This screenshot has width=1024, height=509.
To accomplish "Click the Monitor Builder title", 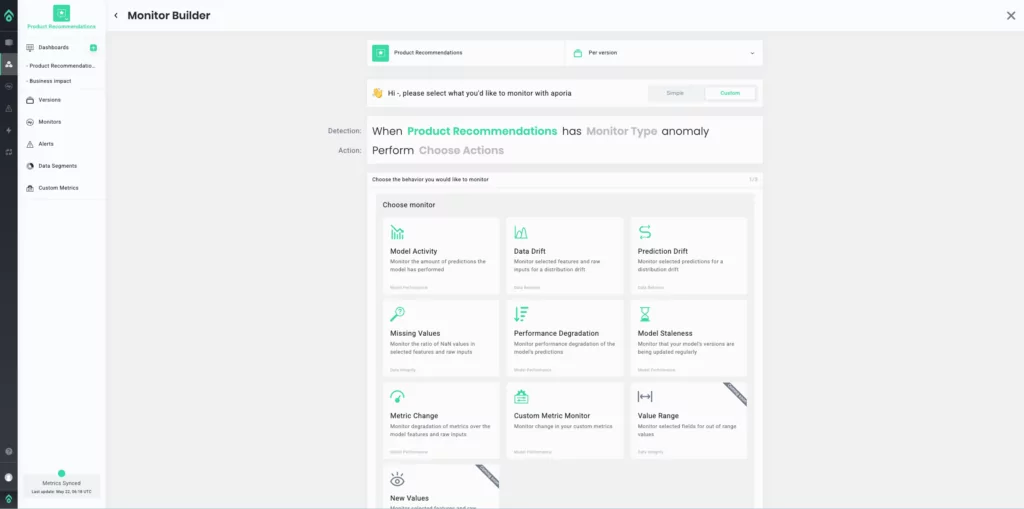I will [168, 16].
